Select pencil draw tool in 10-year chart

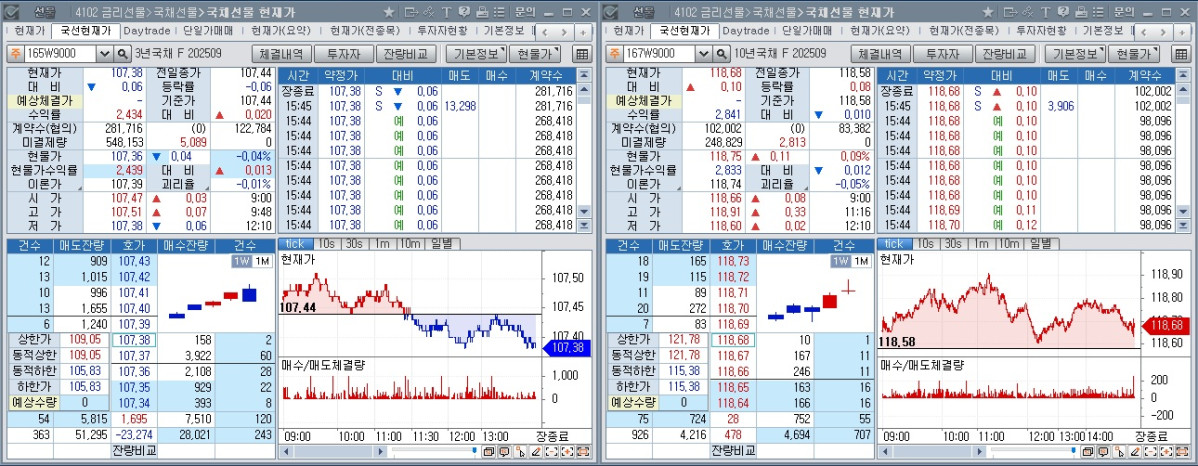pos(1135,451)
